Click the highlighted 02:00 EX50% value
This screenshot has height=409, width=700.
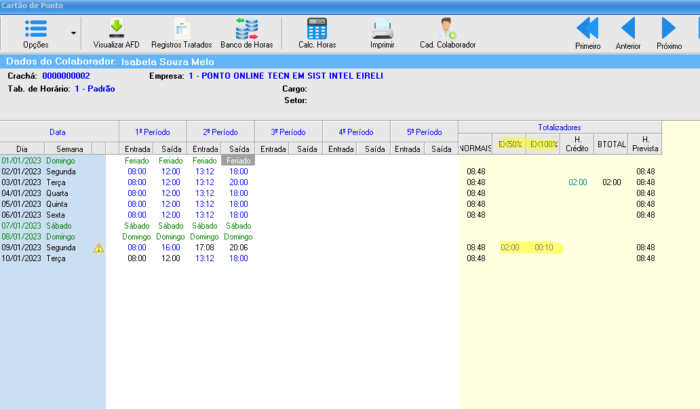[510, 247]
